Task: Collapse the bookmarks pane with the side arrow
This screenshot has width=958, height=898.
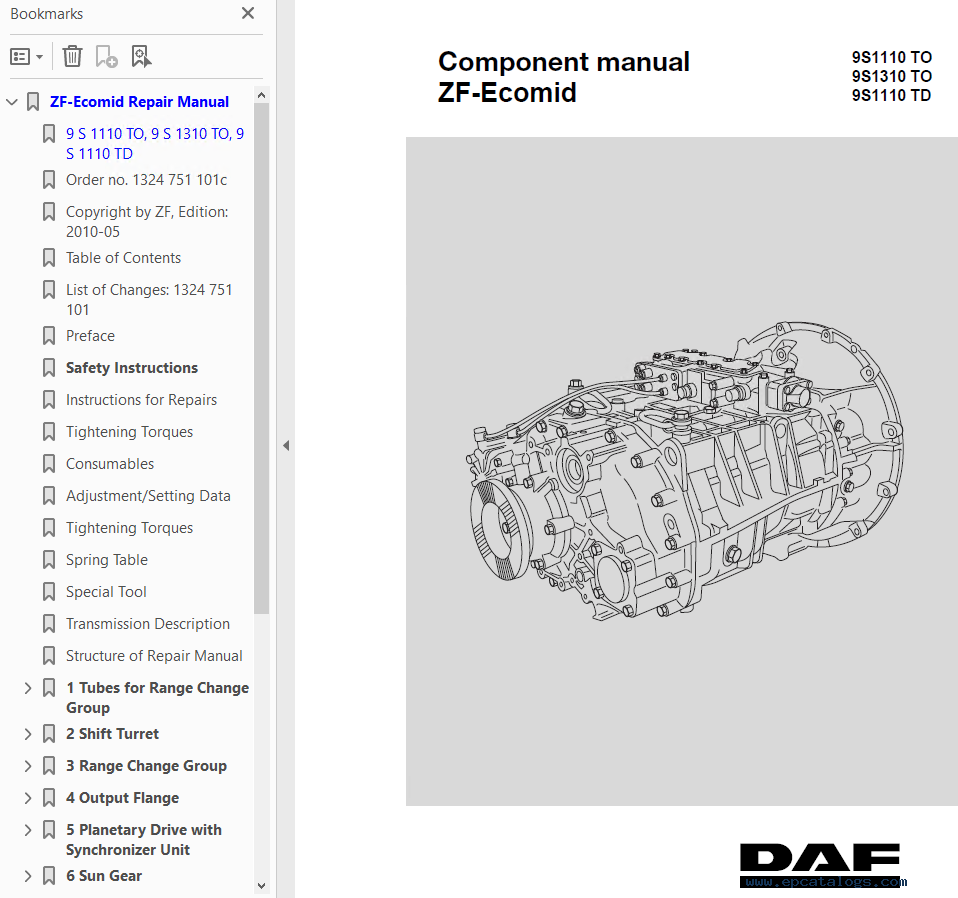Action: 286,445
